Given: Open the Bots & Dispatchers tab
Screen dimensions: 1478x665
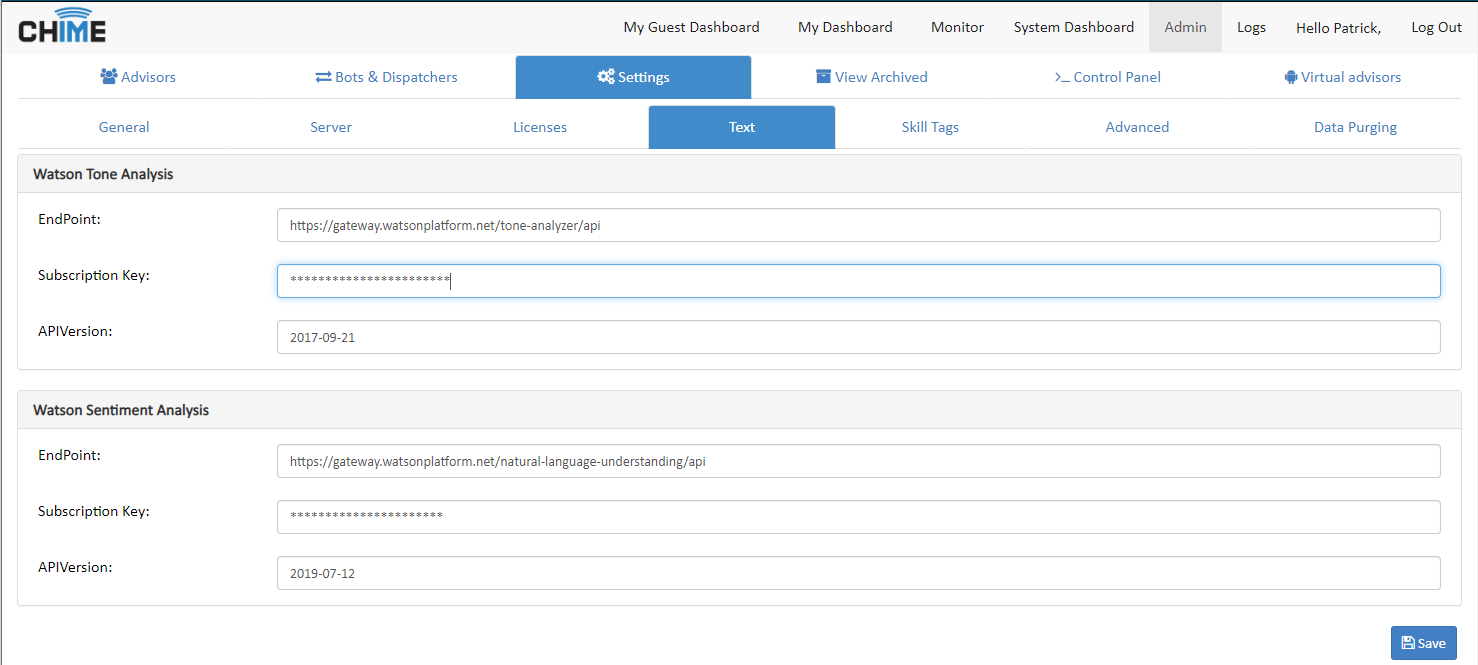Looking at the screenshot, I should pos(386,77).
